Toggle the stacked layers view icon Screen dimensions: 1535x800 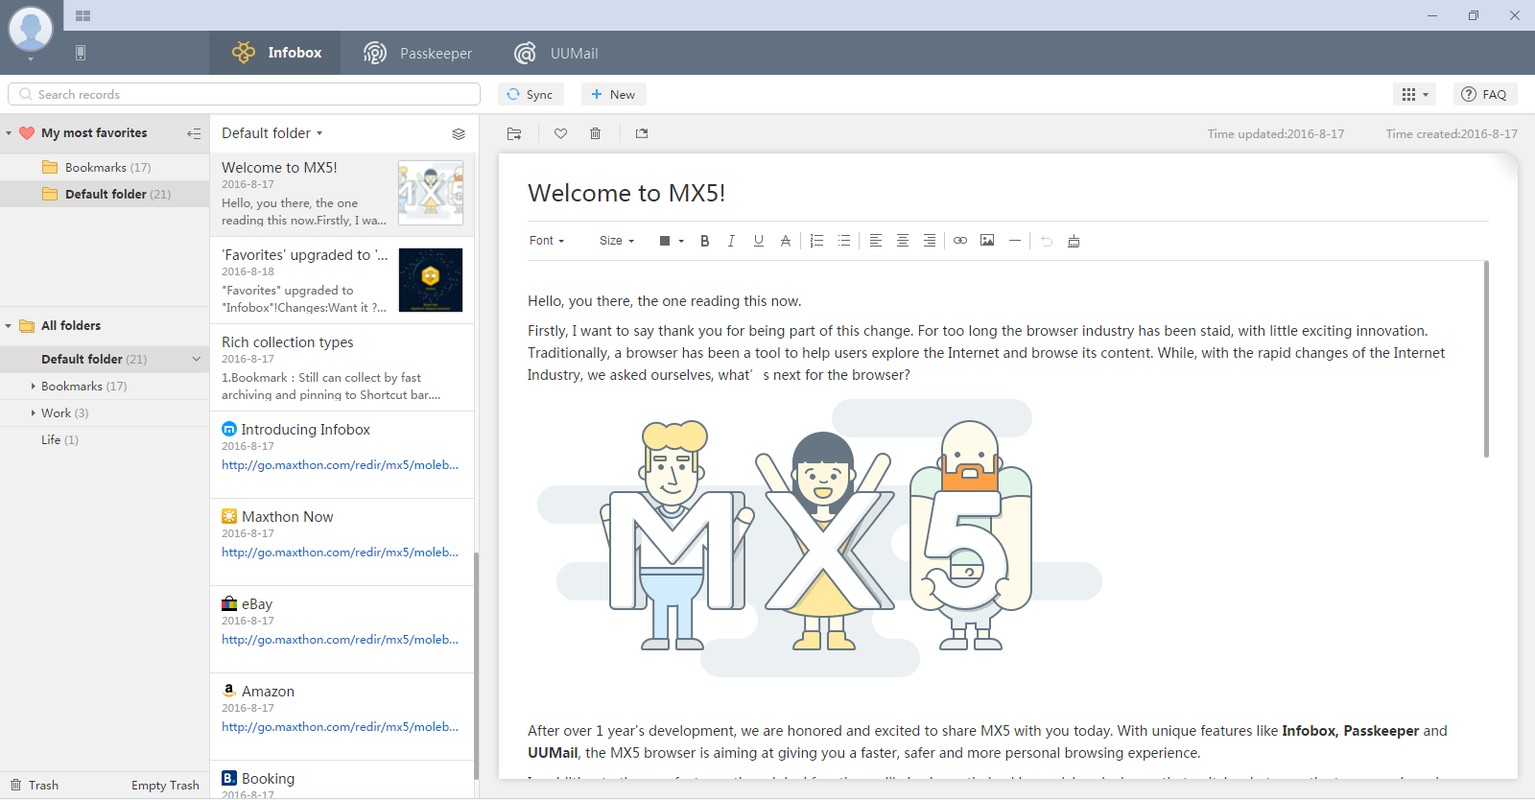click(458, 134)
